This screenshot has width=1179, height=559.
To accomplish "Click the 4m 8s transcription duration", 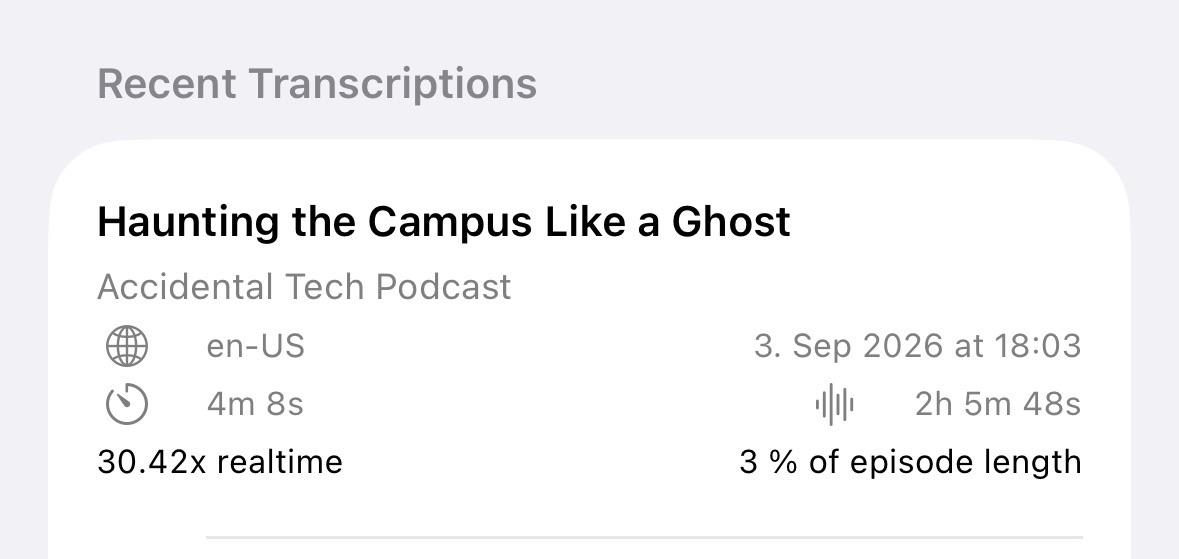I will pos(255,405).
